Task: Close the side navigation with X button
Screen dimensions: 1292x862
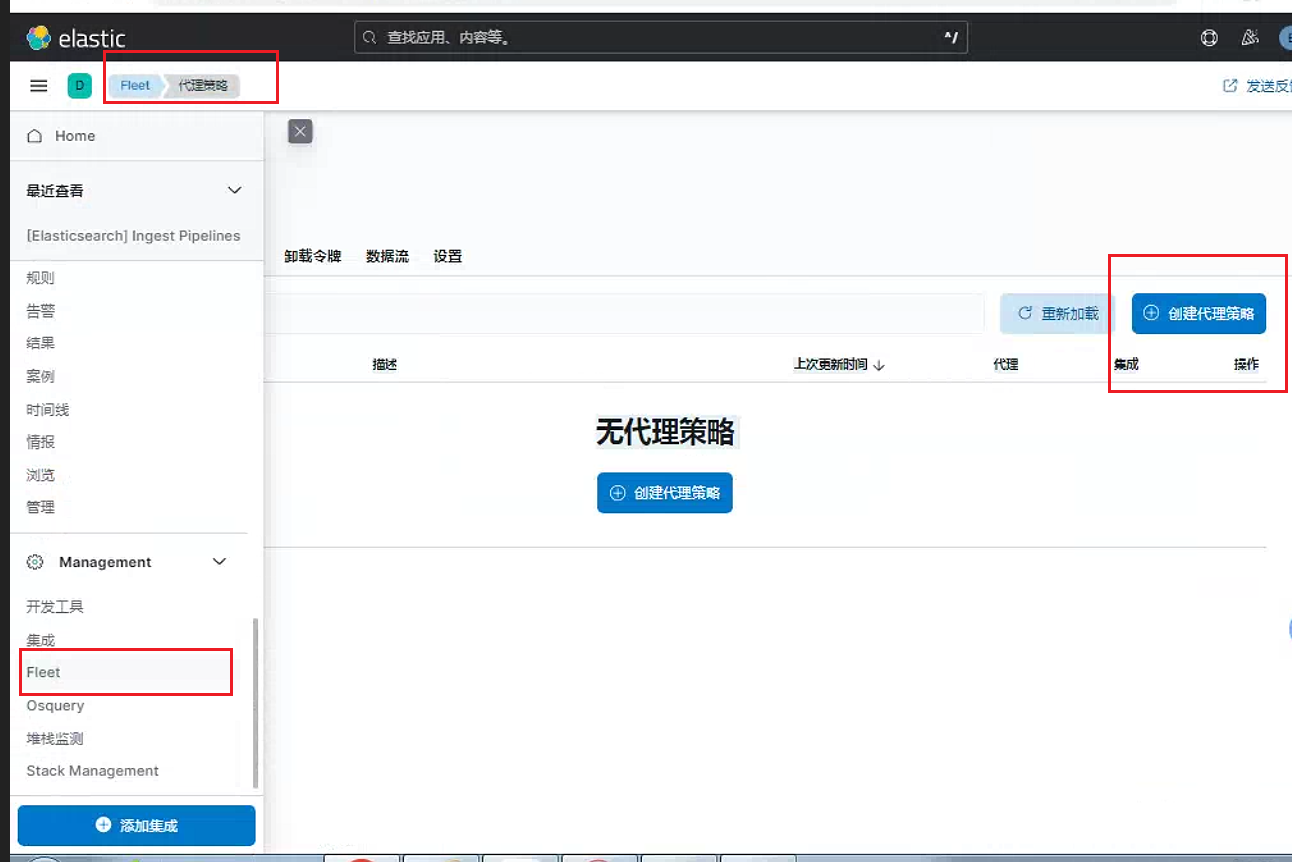Action: [x=300, y=131]
